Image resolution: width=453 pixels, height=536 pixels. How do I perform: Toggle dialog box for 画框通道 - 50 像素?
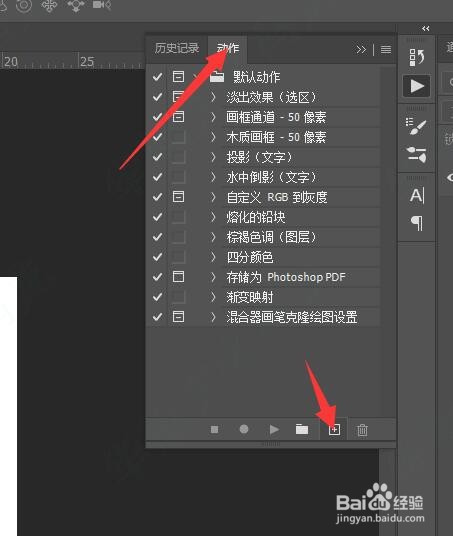pos(178,117)
